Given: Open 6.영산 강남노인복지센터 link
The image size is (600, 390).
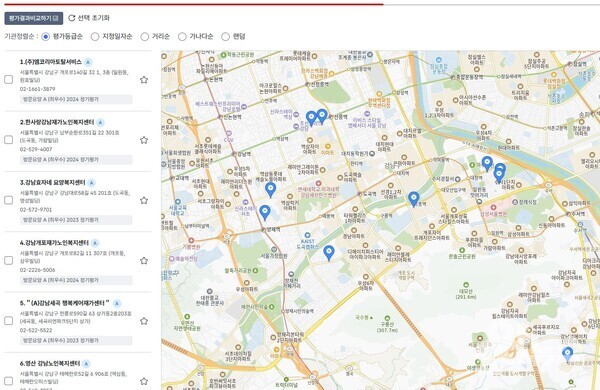Looking at the screenshot, I should click(x=50, y=364).
